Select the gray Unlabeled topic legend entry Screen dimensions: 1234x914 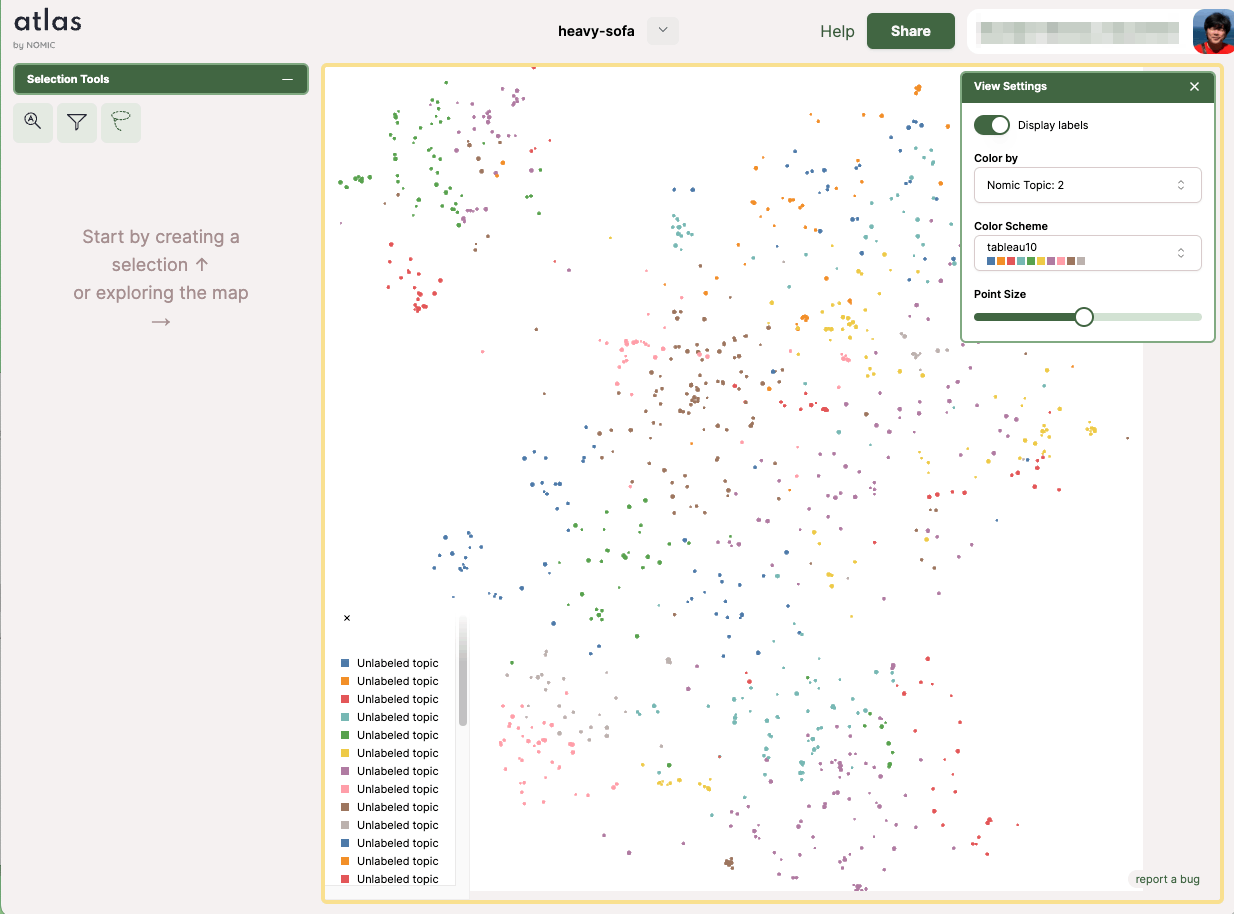pos(390,825)
